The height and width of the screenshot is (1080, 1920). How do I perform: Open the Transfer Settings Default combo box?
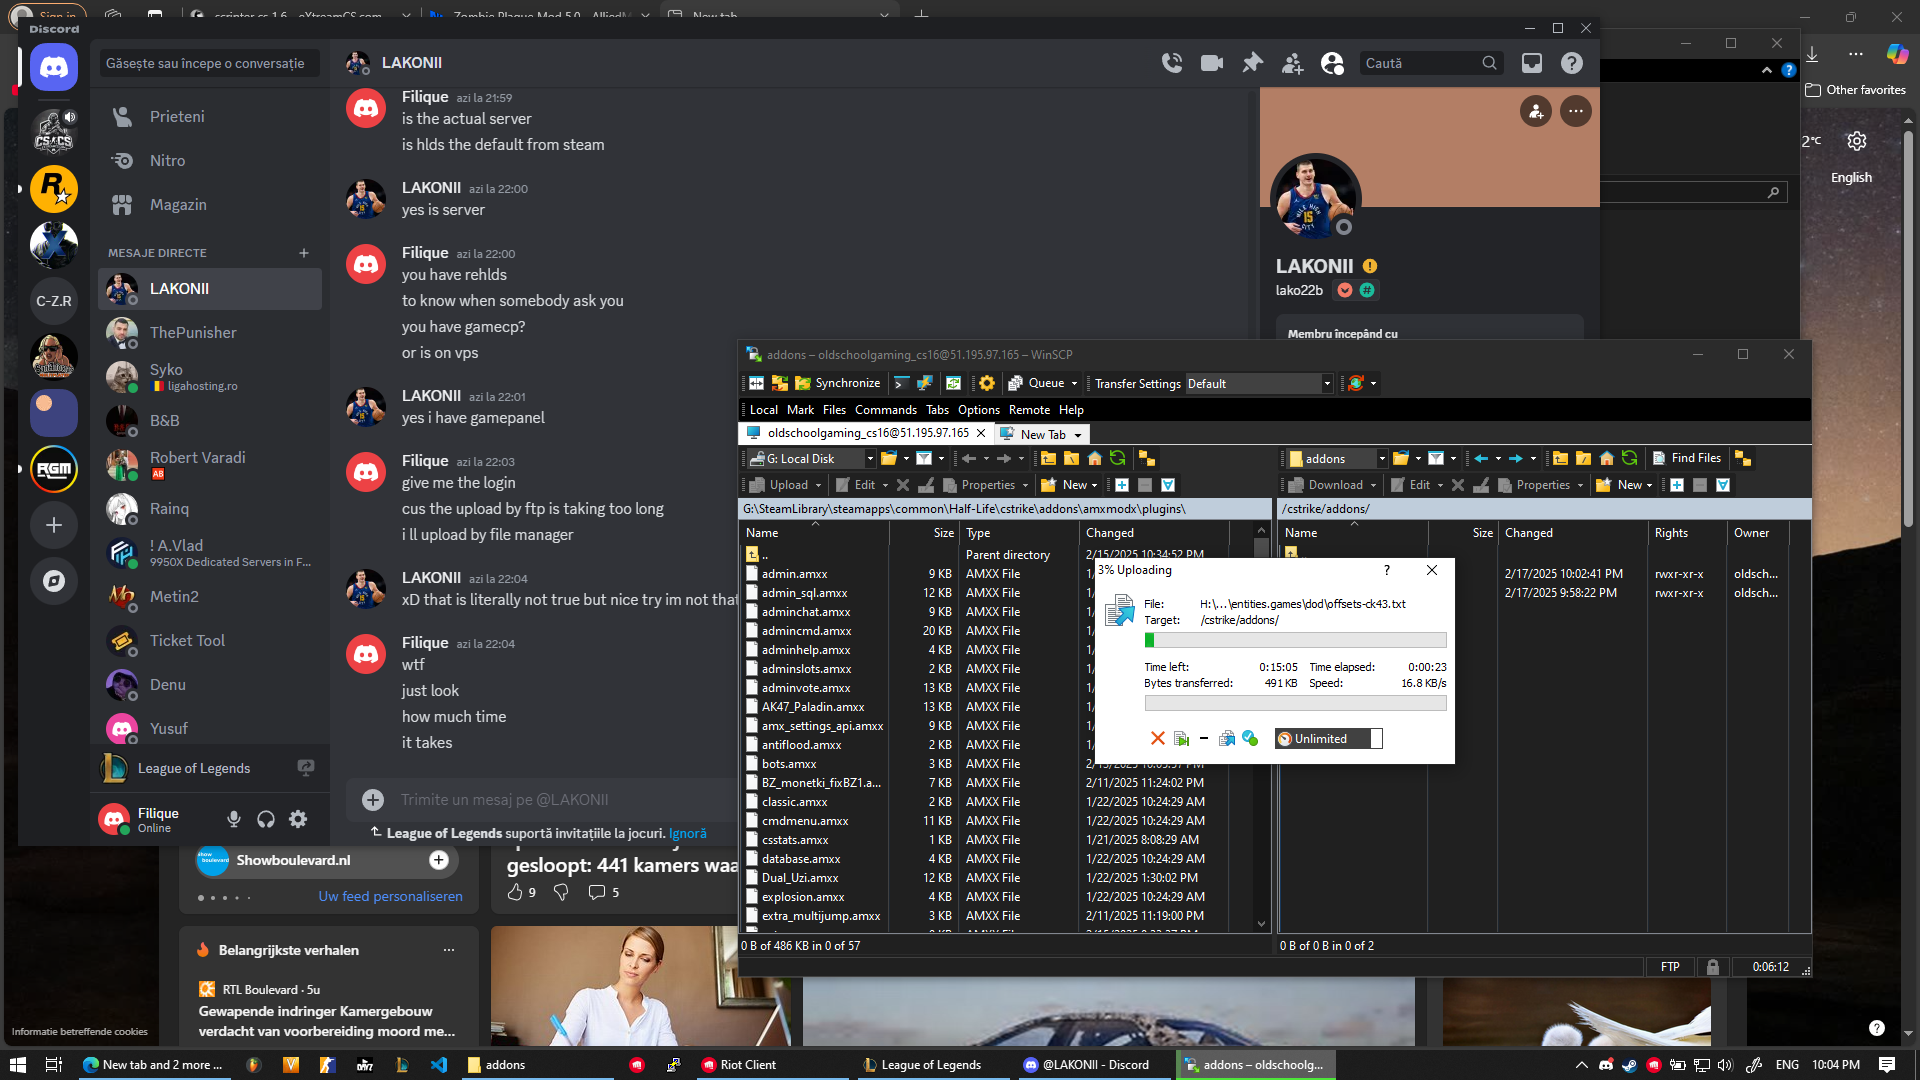1259,384
